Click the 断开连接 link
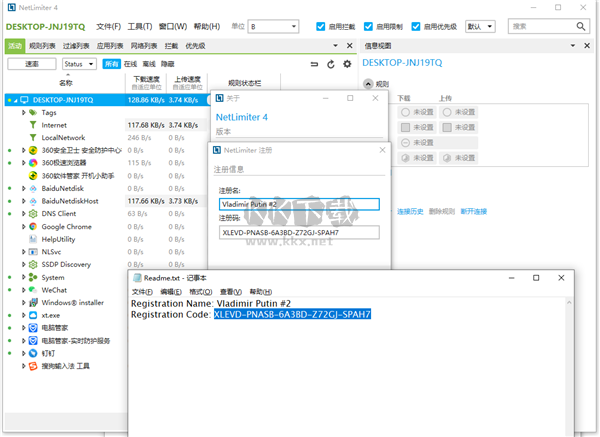 tap(474, 212)
